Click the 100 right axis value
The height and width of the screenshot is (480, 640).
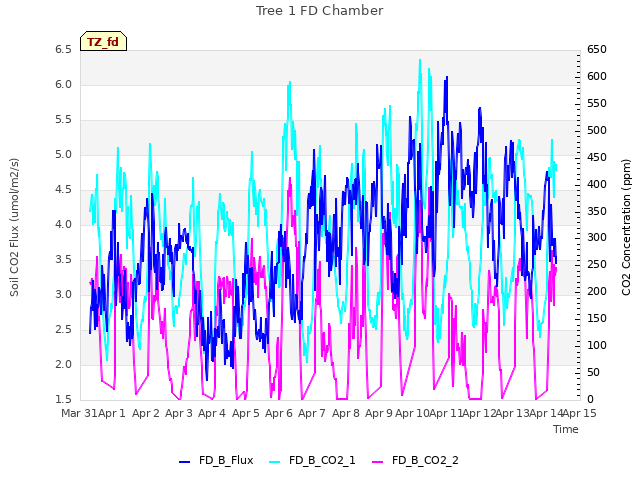point(597,345)
